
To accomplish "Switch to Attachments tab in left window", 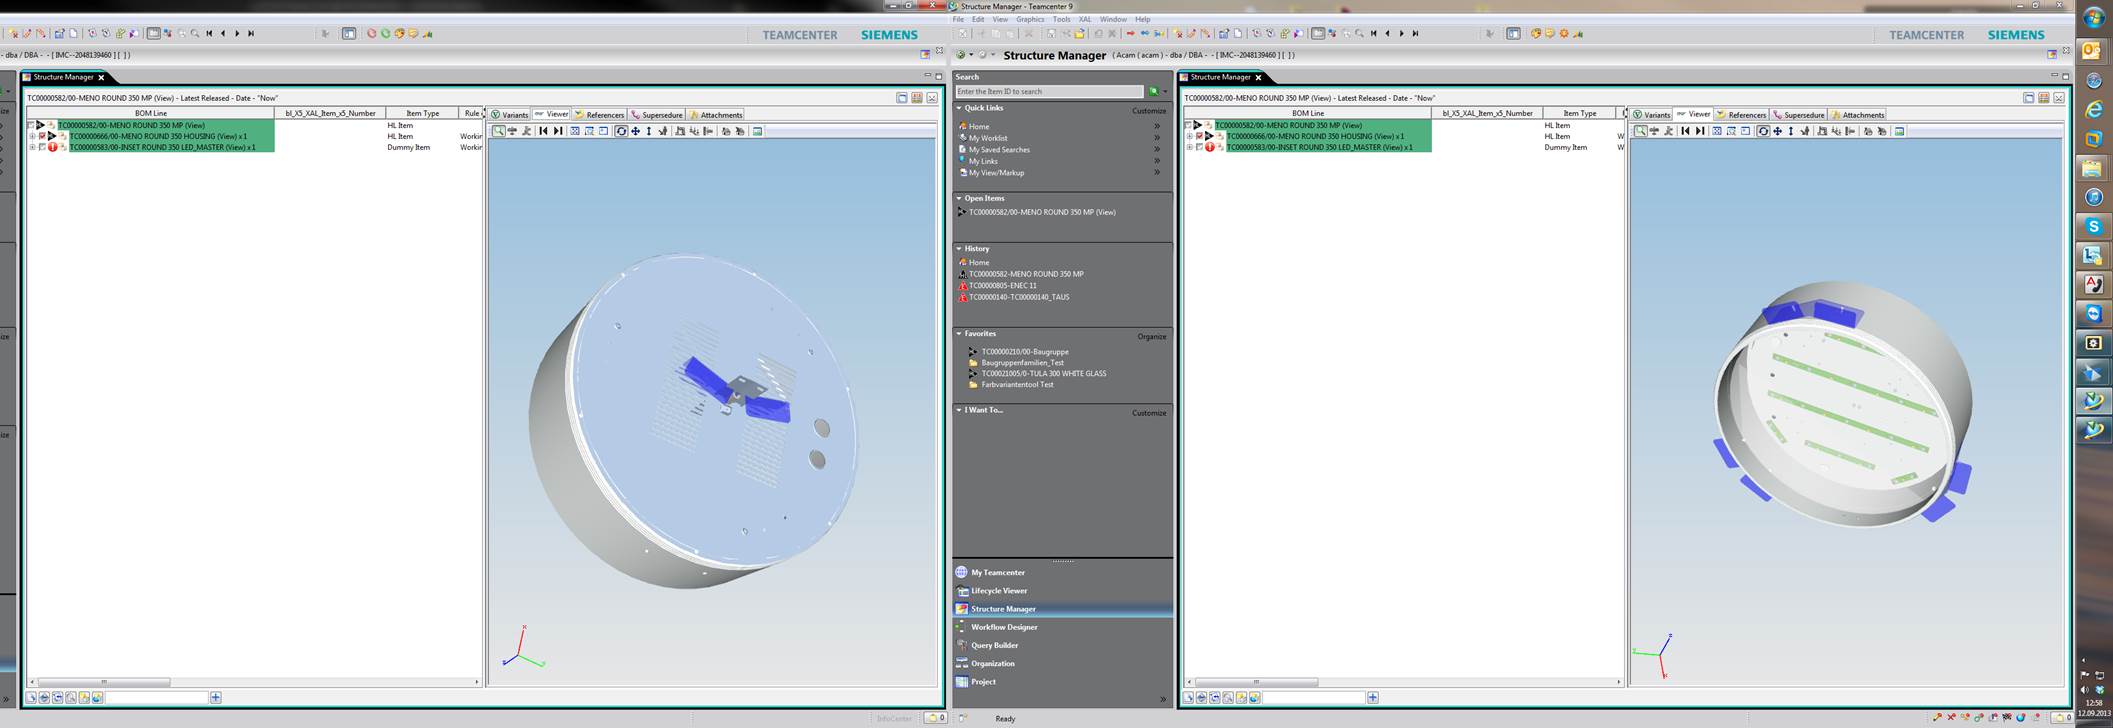I will click(x=715, y=114).
